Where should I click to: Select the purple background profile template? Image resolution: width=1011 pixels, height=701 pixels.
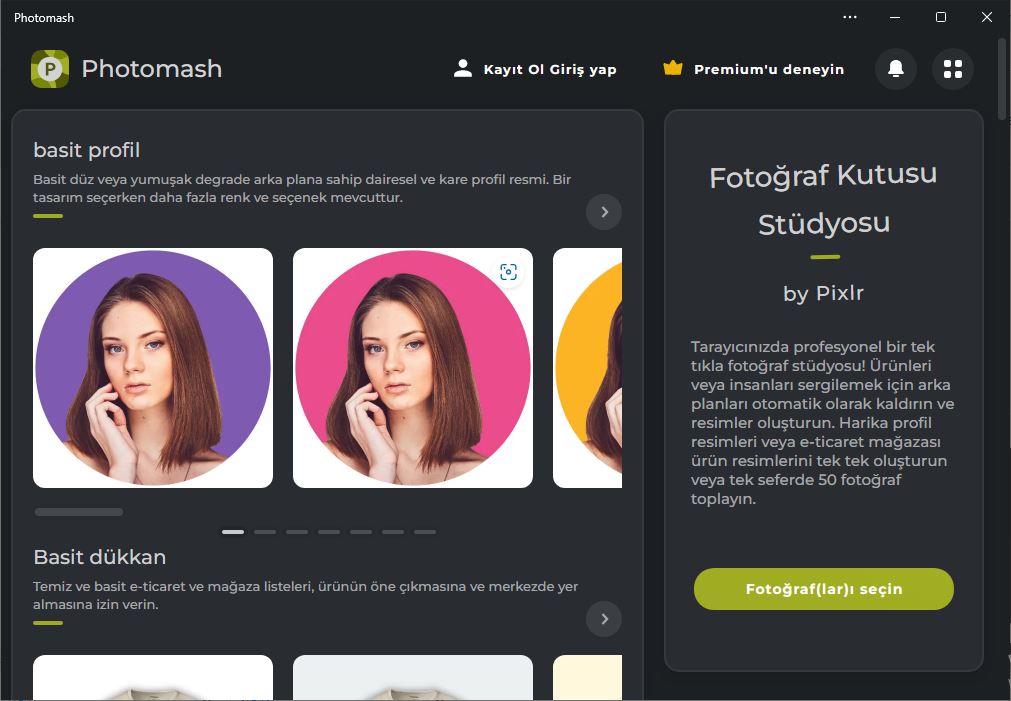[153, 368]
